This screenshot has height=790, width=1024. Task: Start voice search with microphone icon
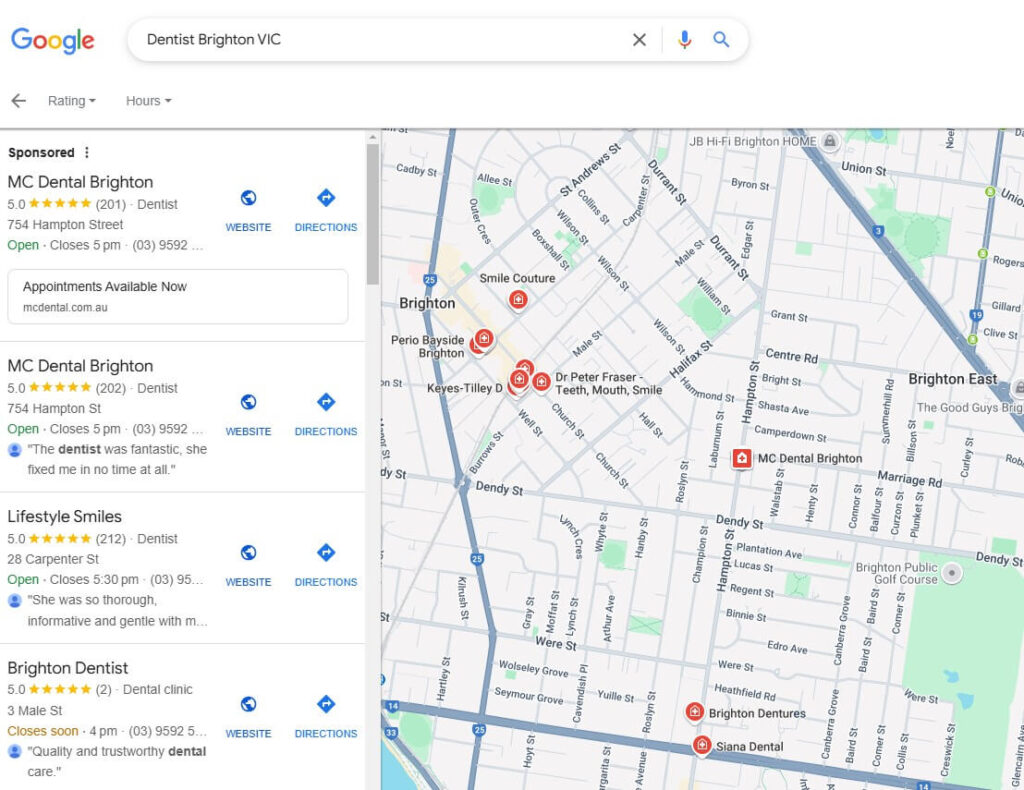point(684,40)
